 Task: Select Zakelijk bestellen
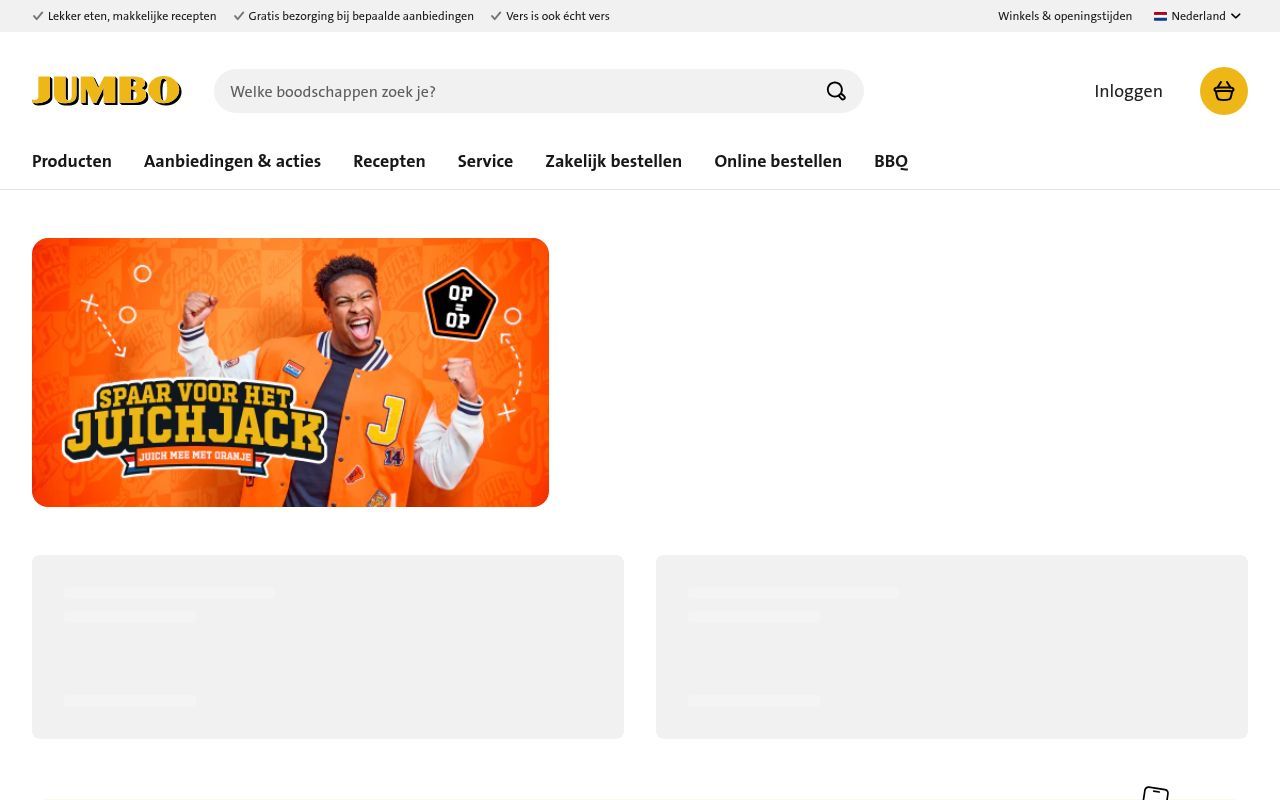point(613,161)
